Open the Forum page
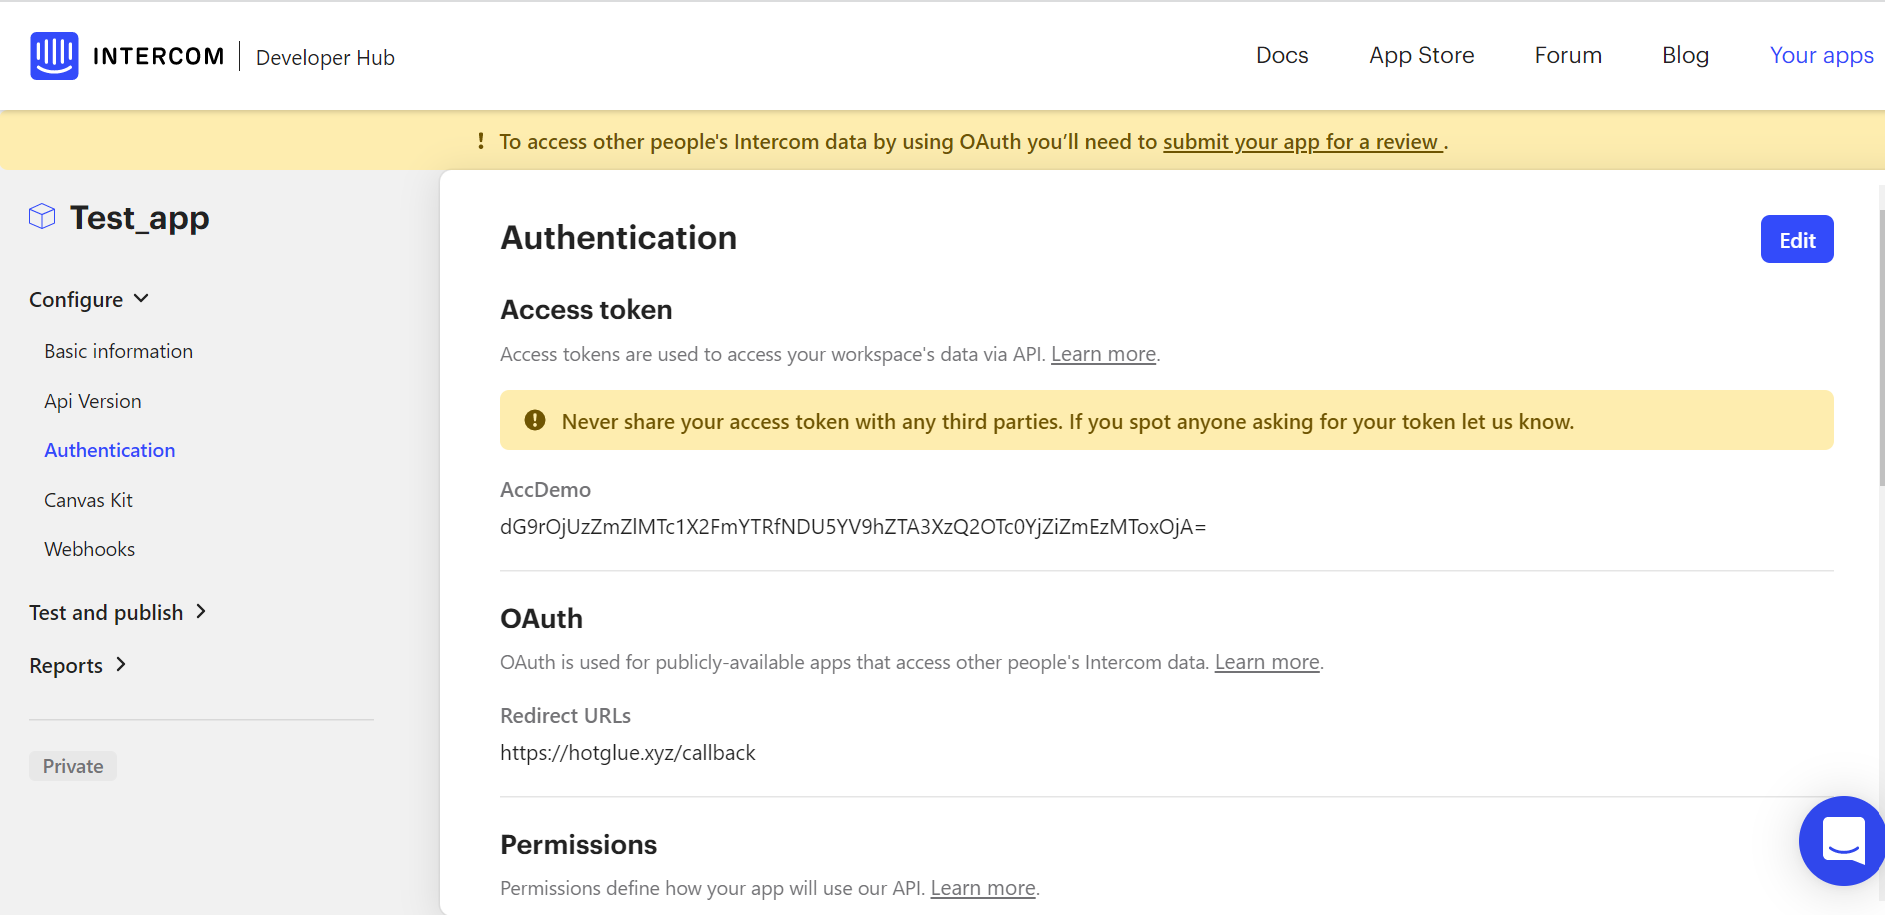 click(1568, 55)
